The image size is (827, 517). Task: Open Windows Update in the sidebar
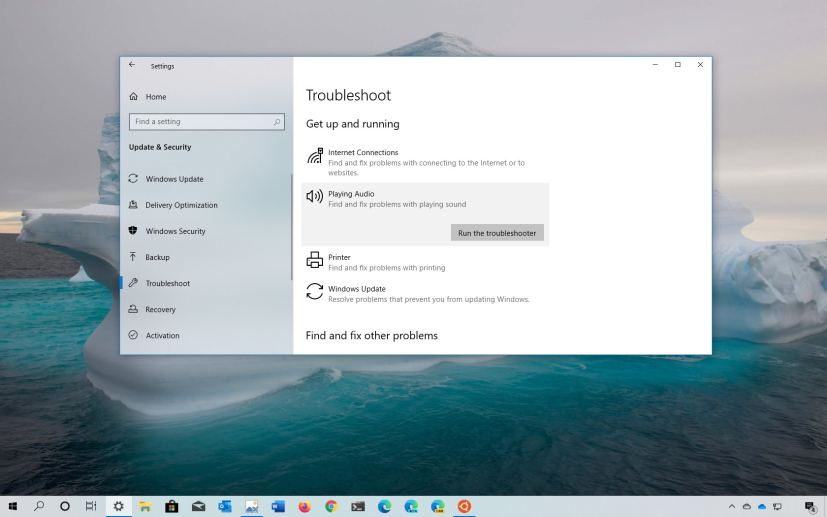174,179
